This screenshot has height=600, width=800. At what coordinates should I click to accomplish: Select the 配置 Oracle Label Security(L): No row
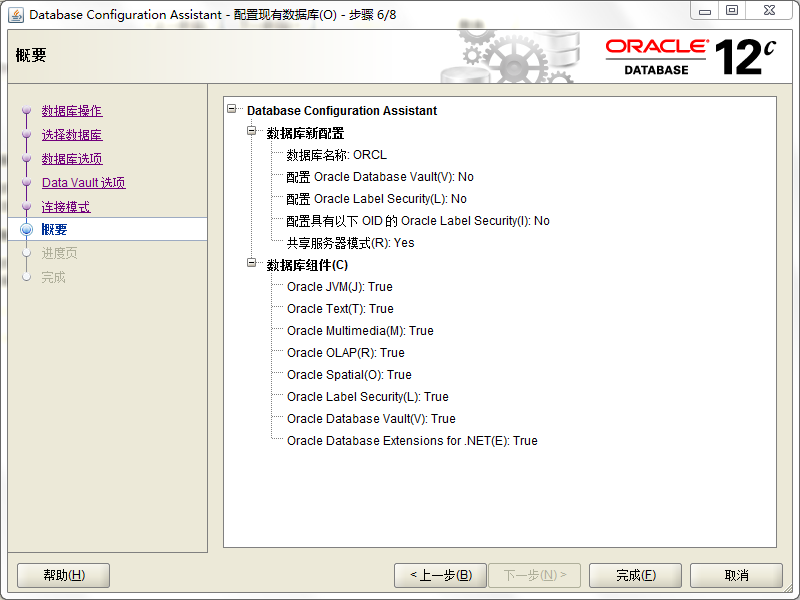click(377, 199)
